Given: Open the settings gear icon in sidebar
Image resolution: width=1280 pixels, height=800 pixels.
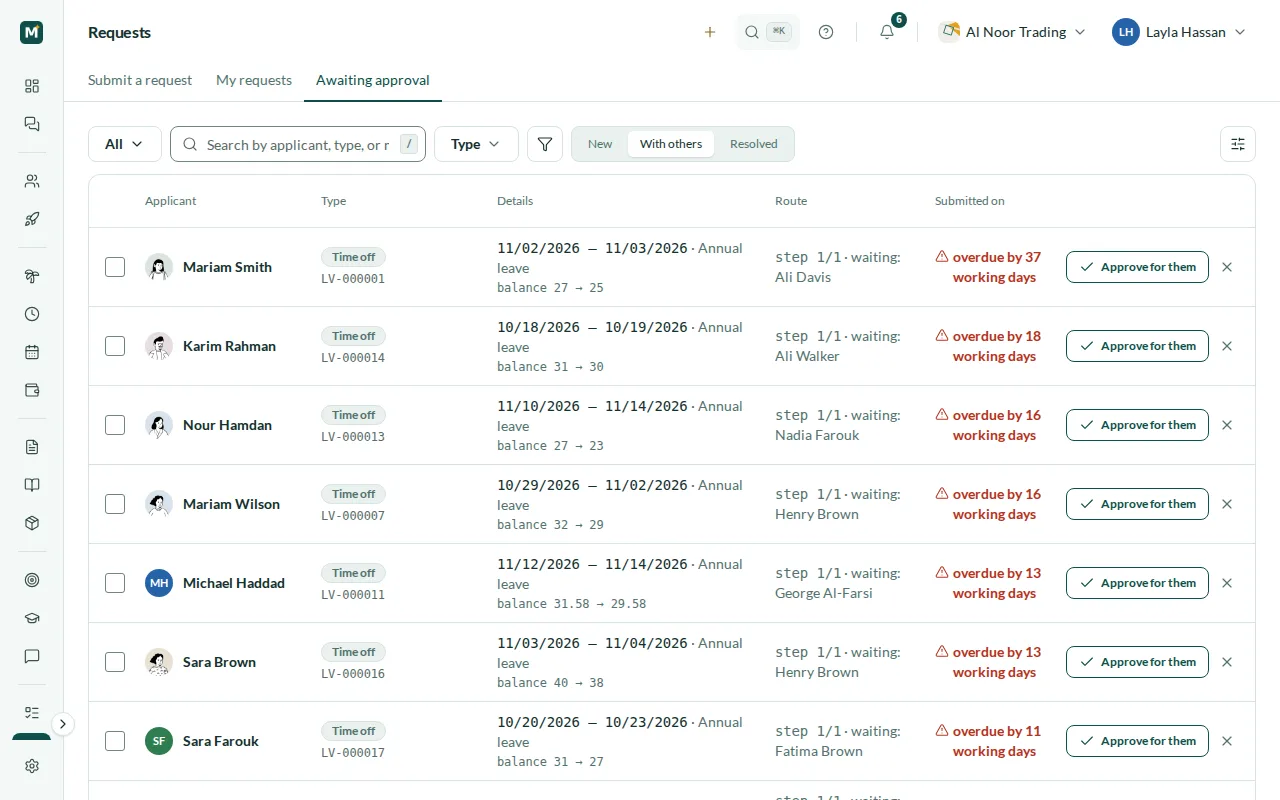Looking at the screenshot, I should [32, 766].
